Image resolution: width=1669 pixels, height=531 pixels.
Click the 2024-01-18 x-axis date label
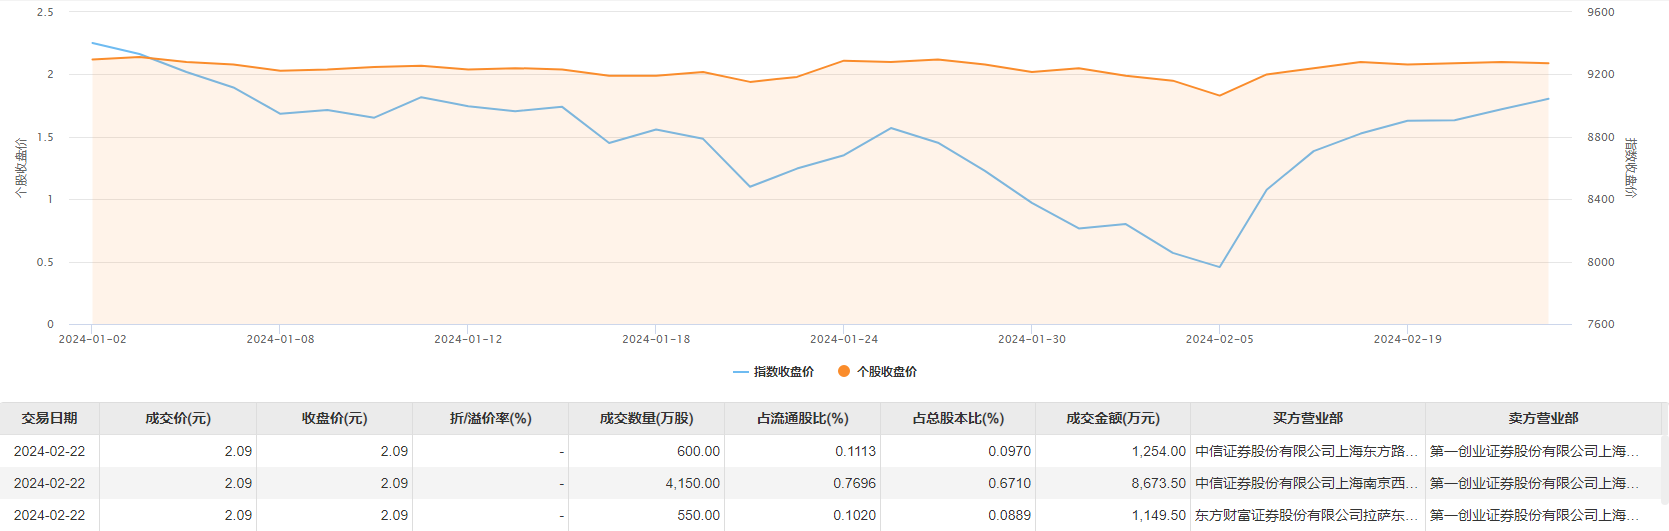tap(656, 339)
